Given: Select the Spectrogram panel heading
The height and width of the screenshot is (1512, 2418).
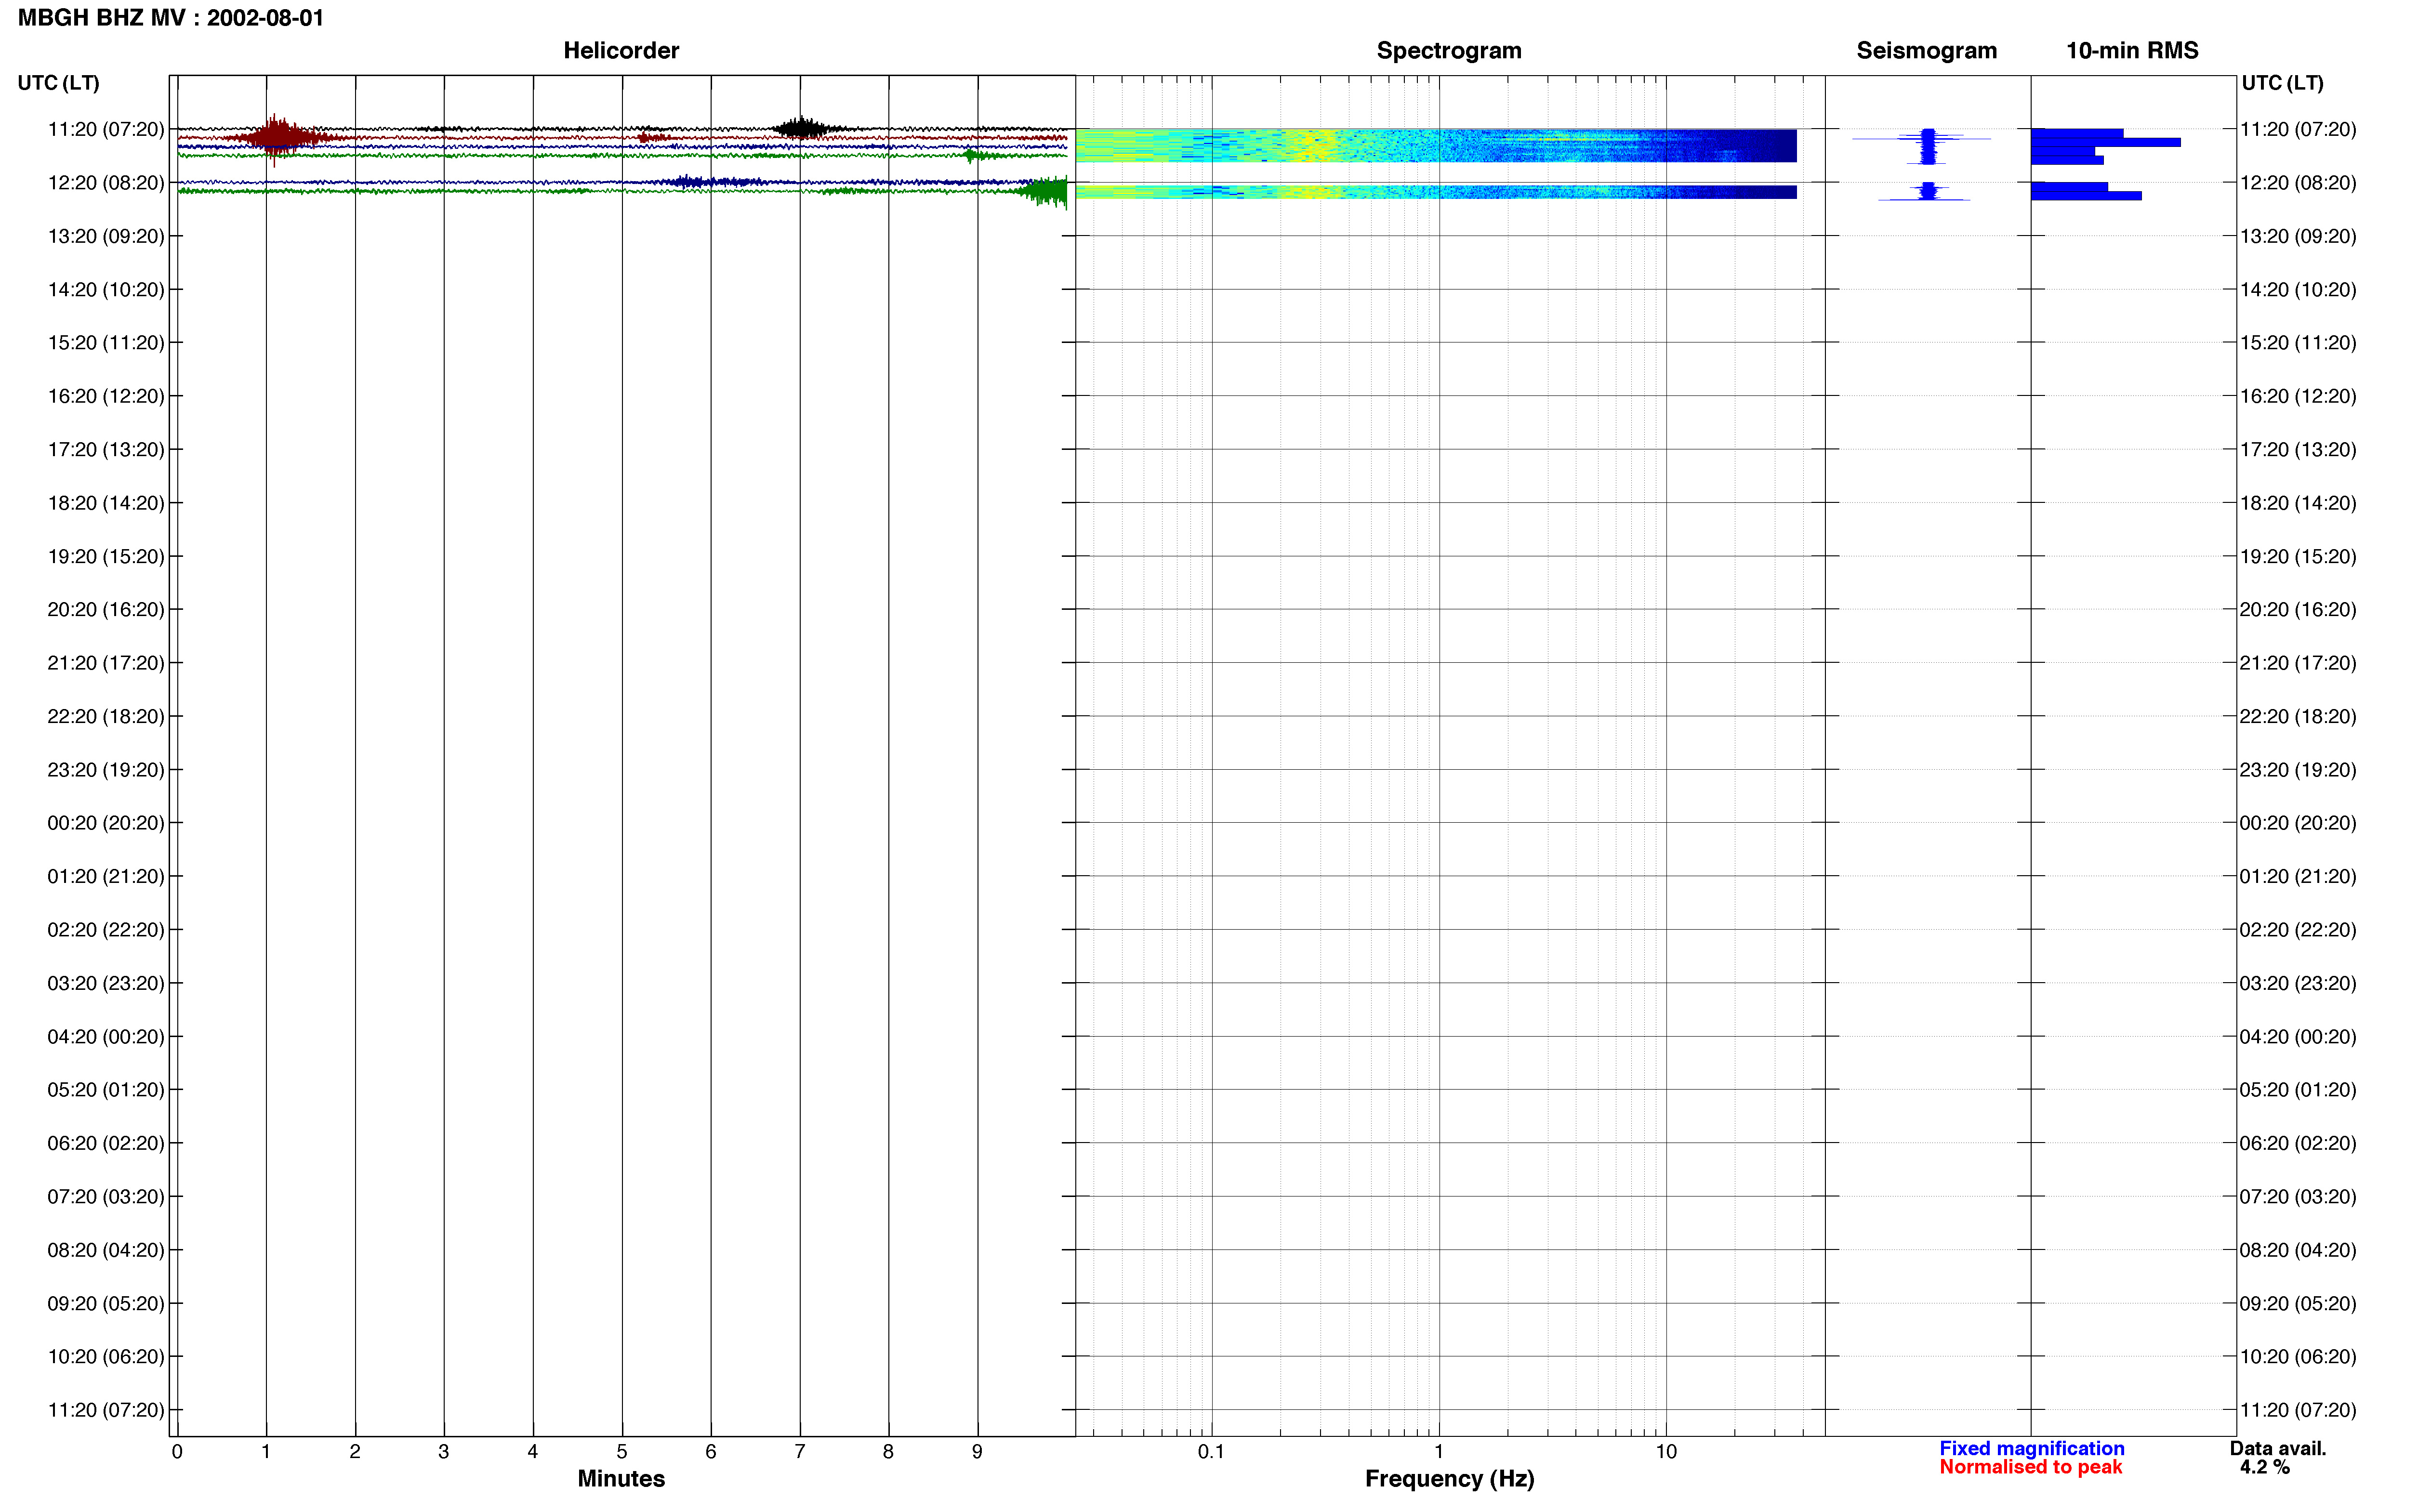Looking at the screenshot, I should [x=1449, y=50].
